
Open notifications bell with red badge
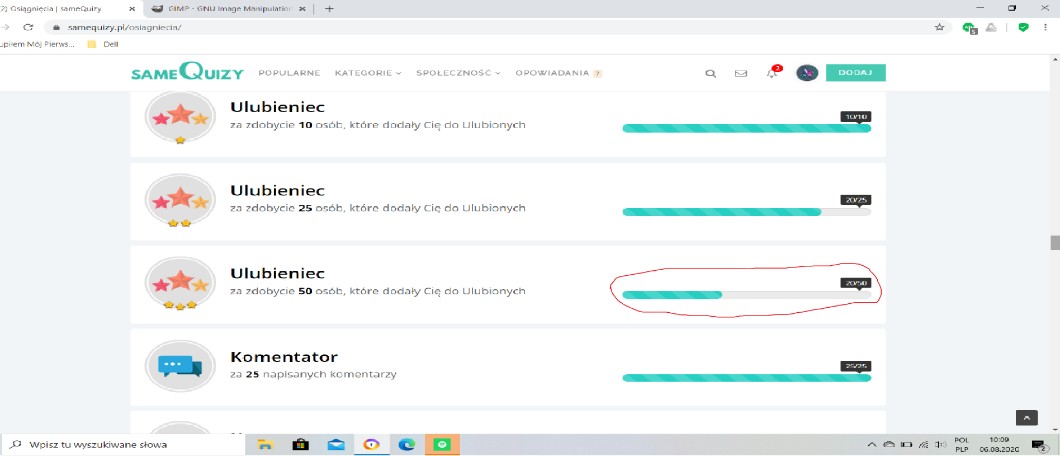pyautogui.click(x=771, y=73)
